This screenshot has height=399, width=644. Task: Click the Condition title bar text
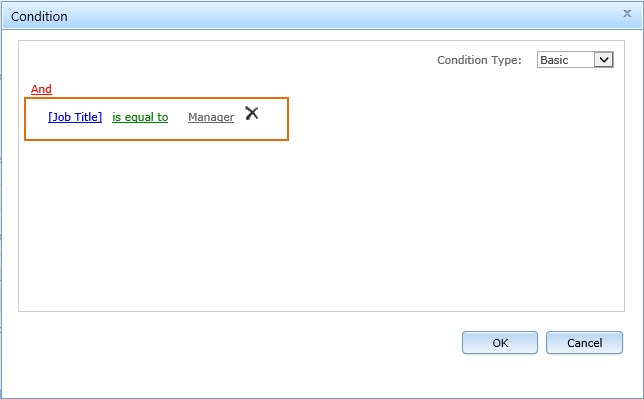(39, 16)
